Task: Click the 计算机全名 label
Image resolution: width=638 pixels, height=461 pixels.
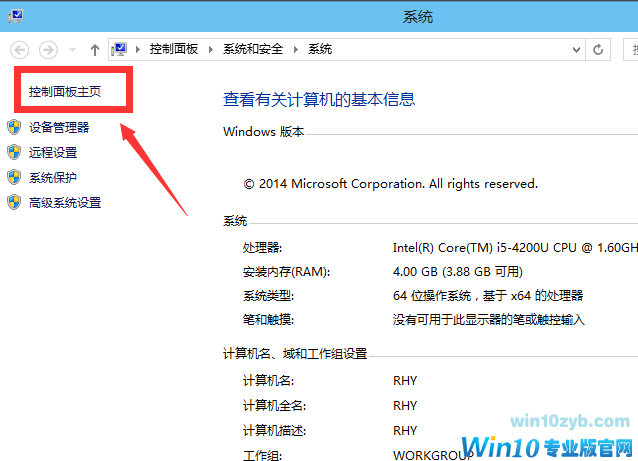Action: click(274, 406)
